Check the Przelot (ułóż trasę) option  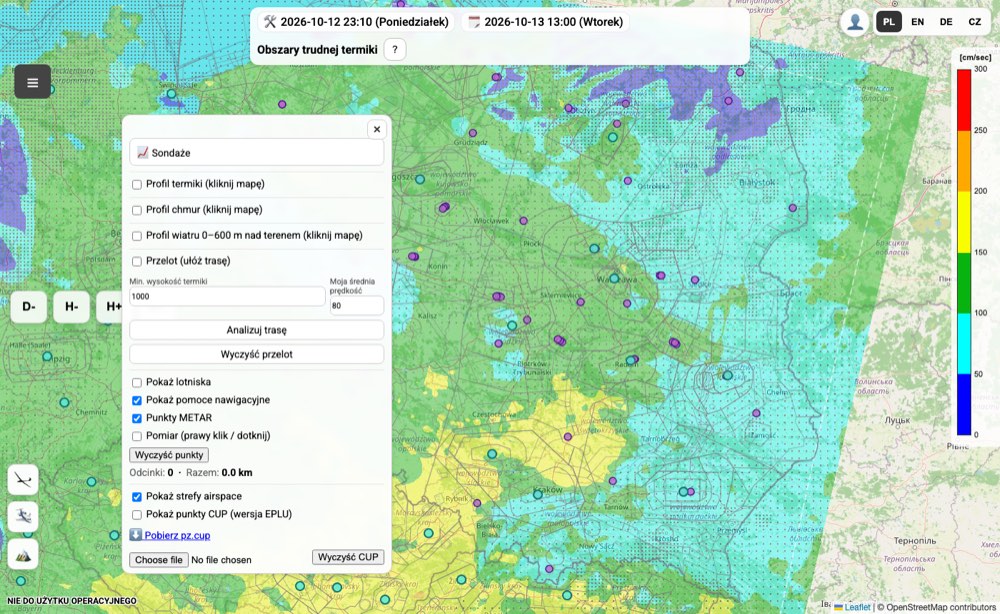point(136,261)
